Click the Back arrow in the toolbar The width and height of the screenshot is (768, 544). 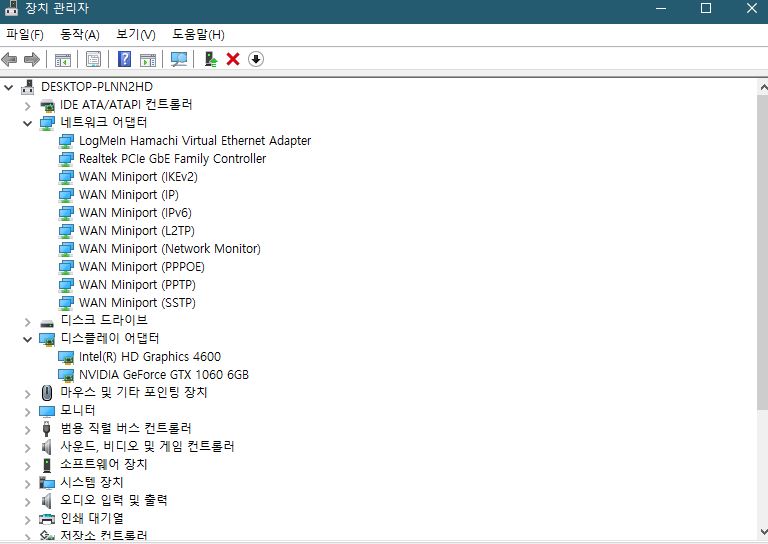tap(10, 59)
